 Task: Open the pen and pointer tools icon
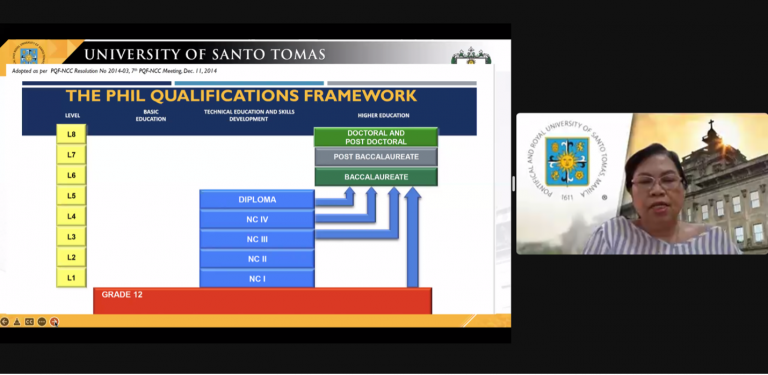(x=17, y=322)
